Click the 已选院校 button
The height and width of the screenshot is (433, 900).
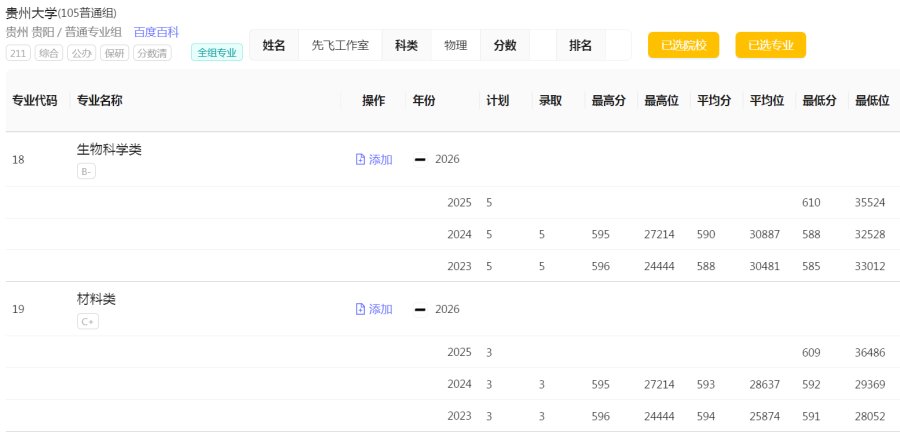coord(684,45)
